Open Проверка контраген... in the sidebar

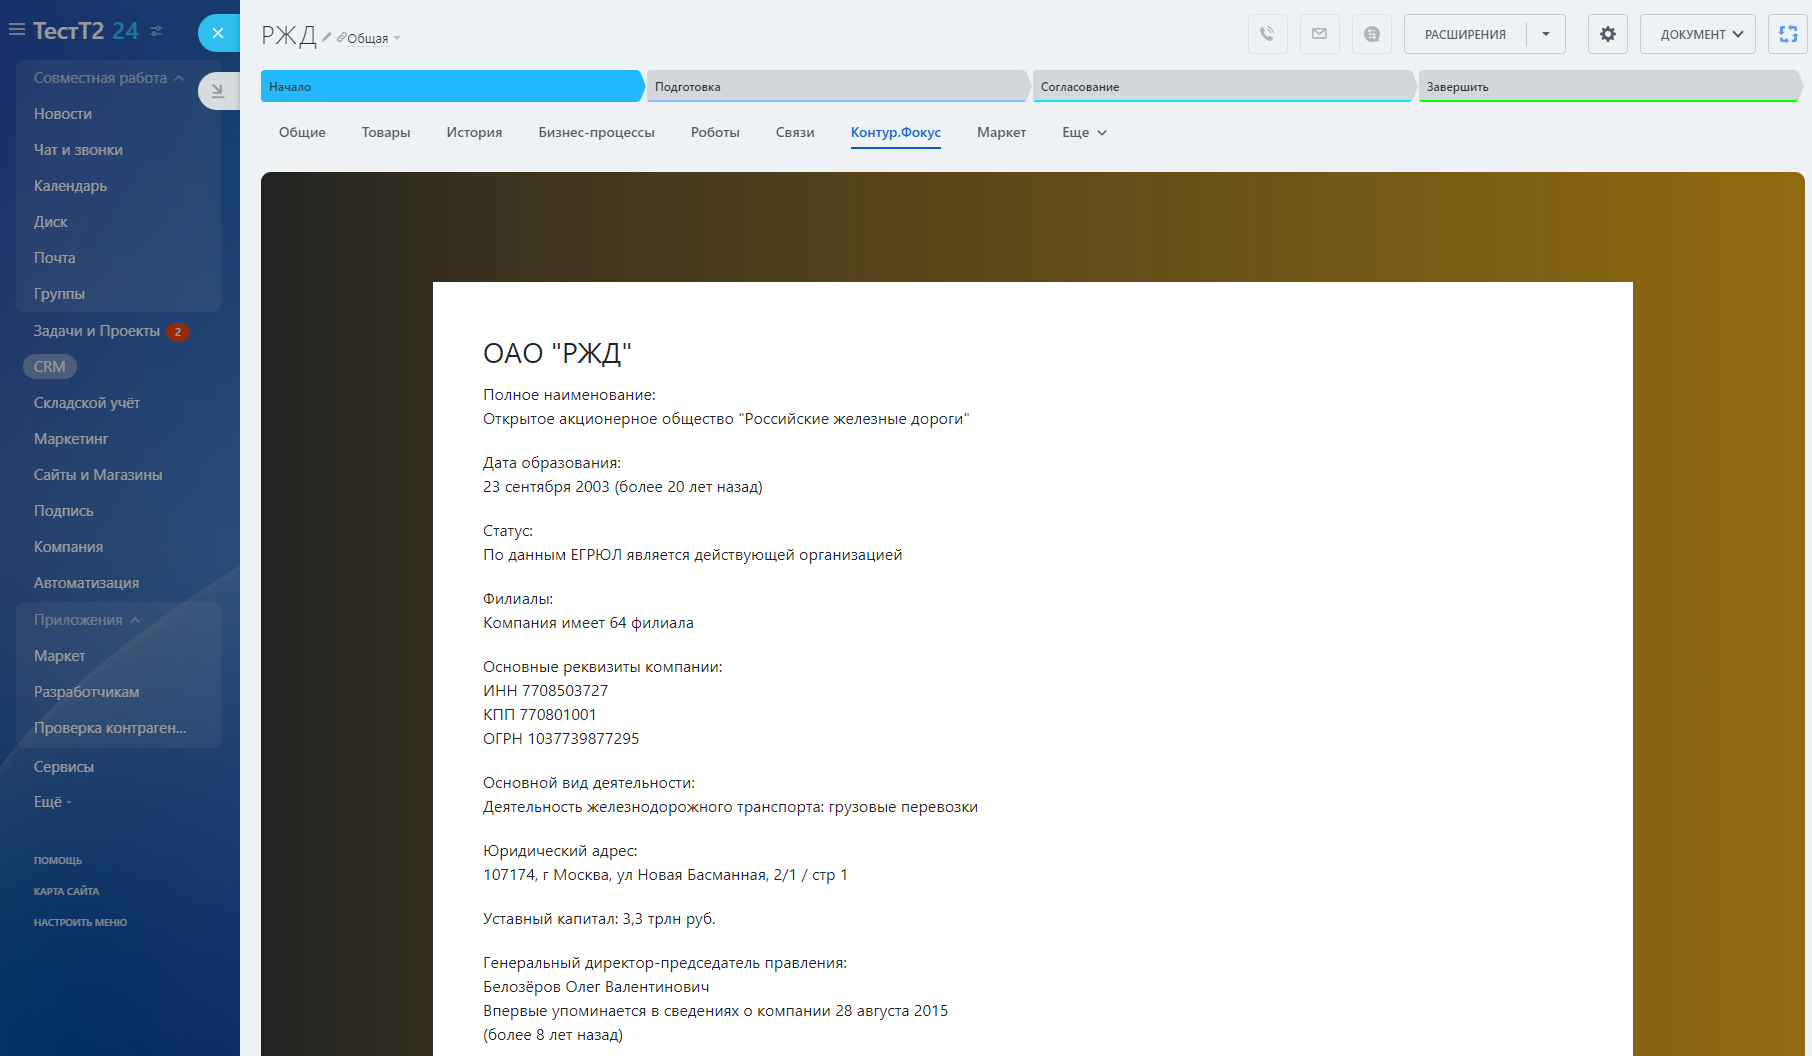click(x=110, y=728)
